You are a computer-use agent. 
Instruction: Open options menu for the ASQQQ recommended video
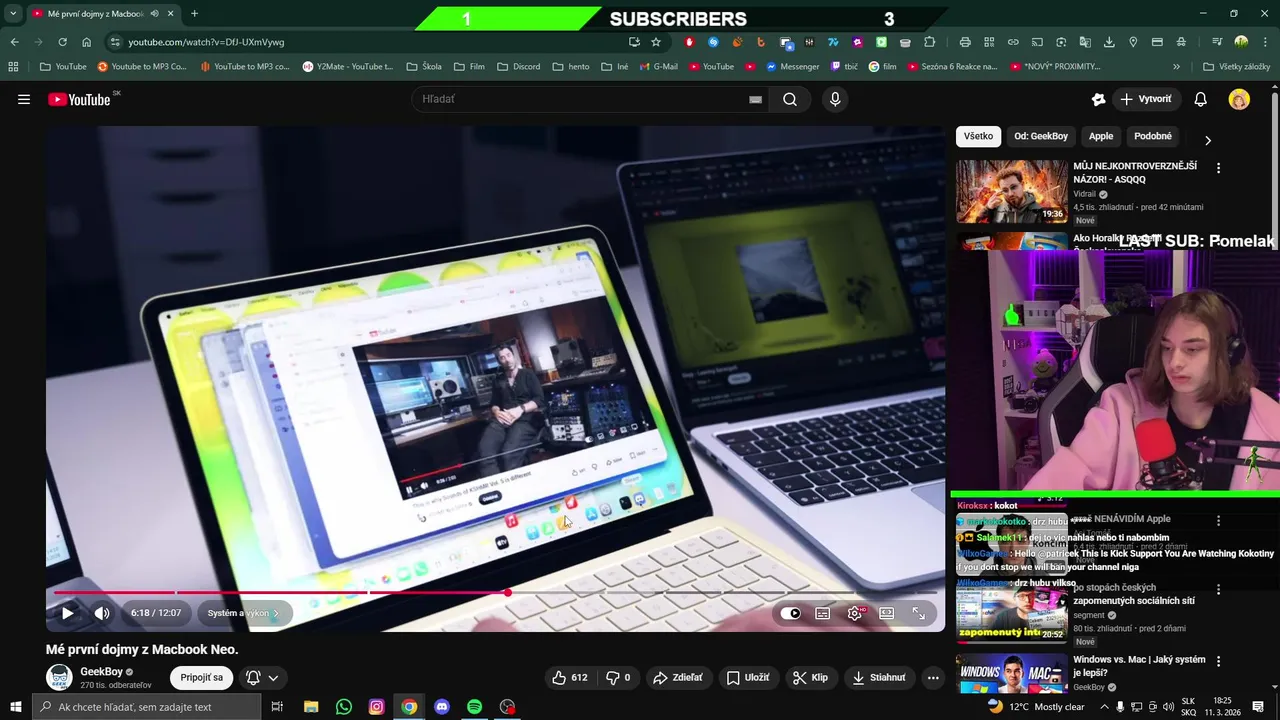(1218, 168)
